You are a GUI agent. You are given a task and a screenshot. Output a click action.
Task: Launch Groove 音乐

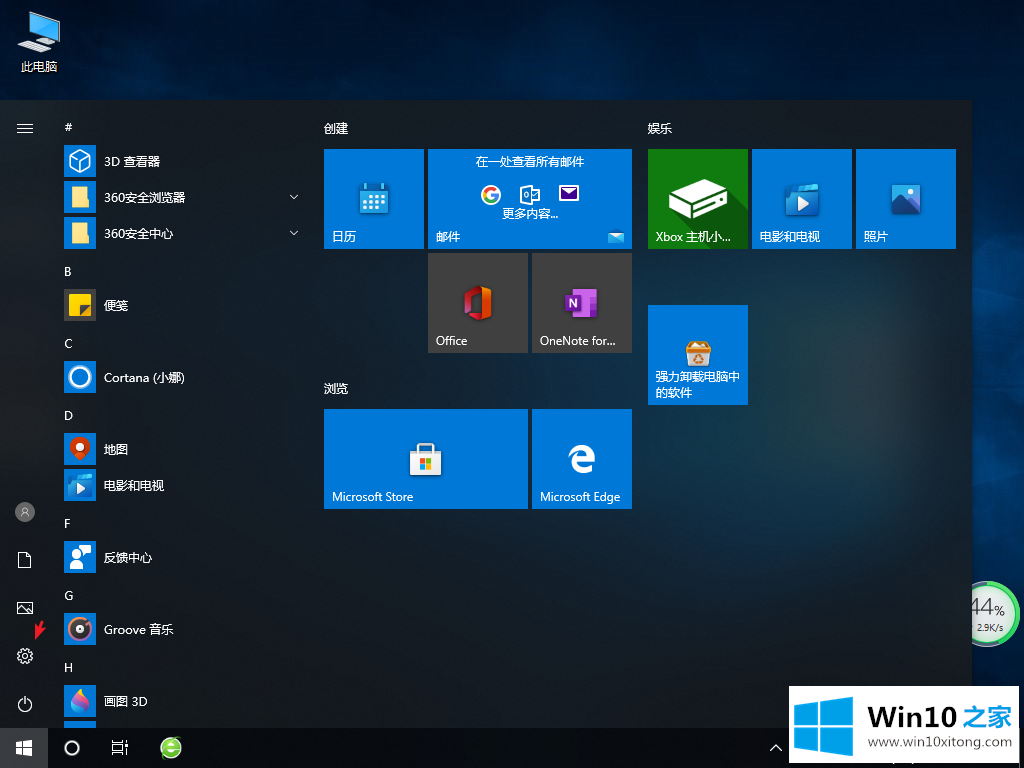(182, 629)
